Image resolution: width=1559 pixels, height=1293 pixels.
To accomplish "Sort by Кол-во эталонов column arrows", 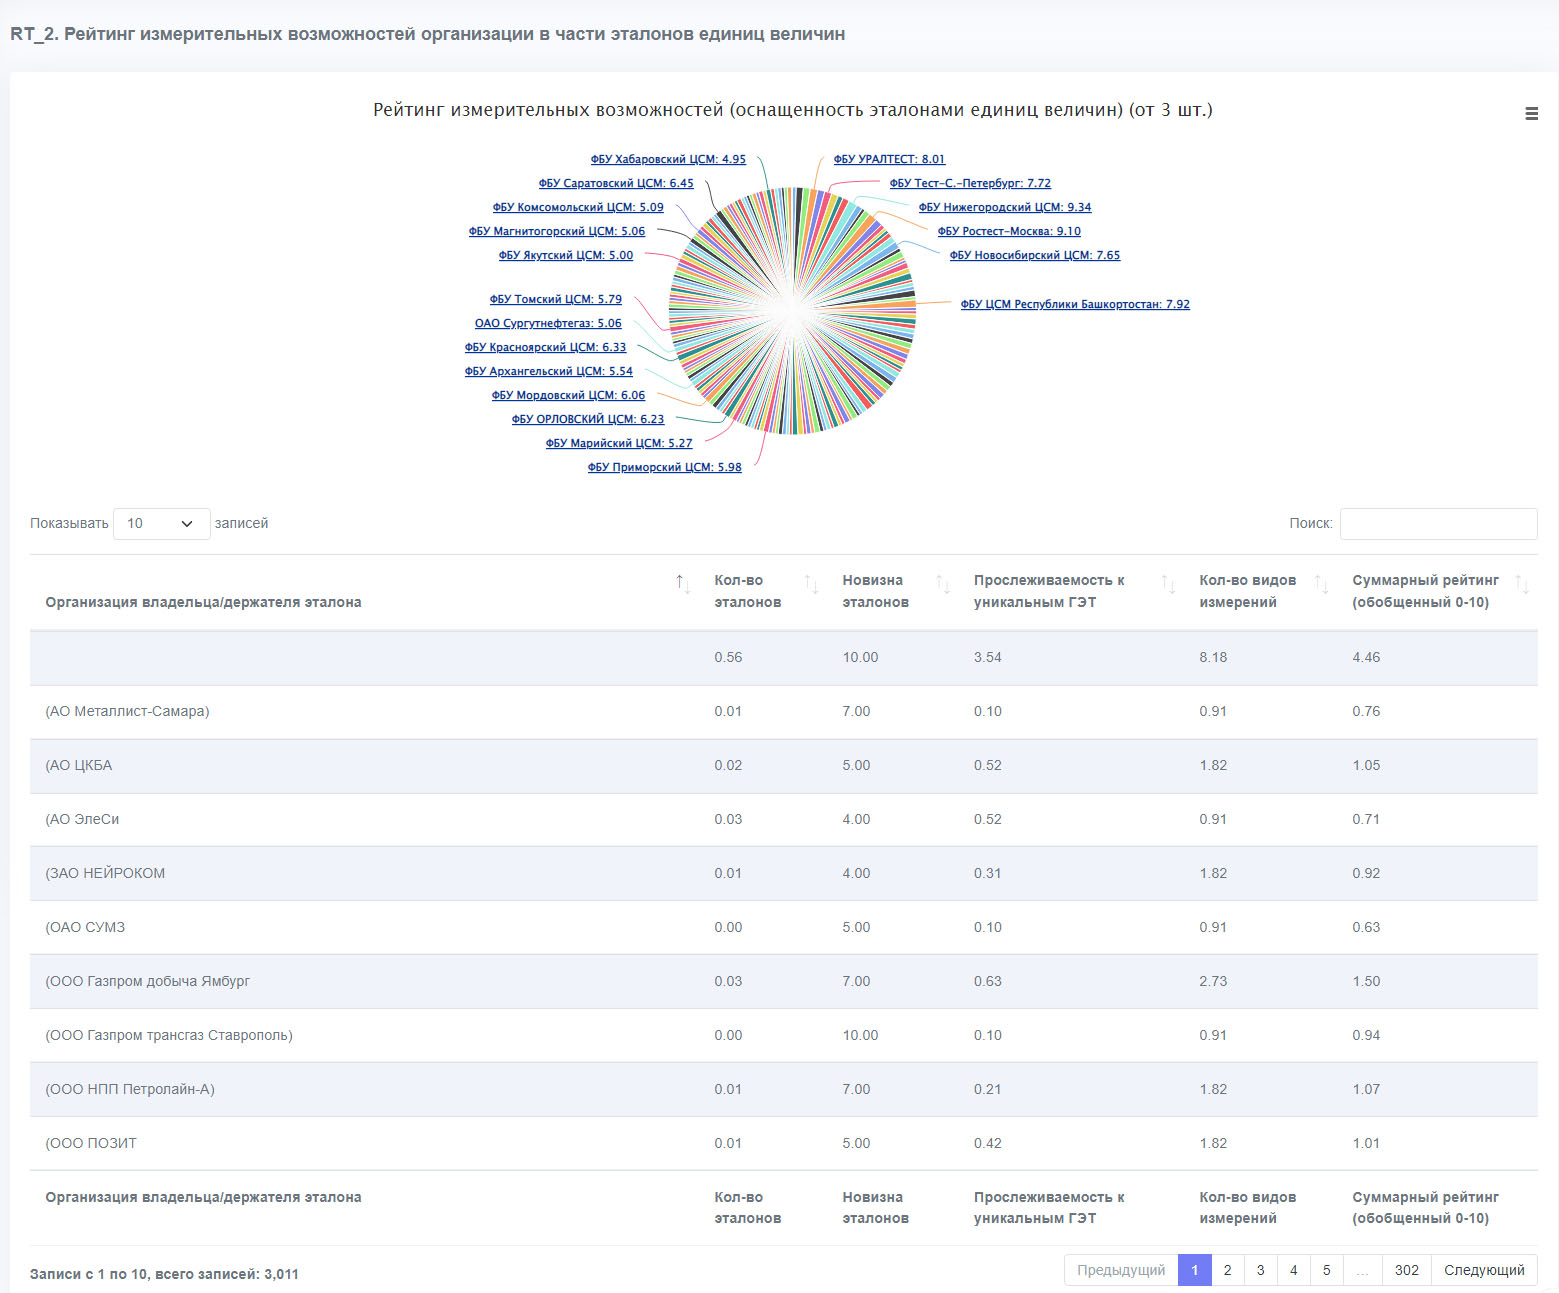I will point(812,584).
